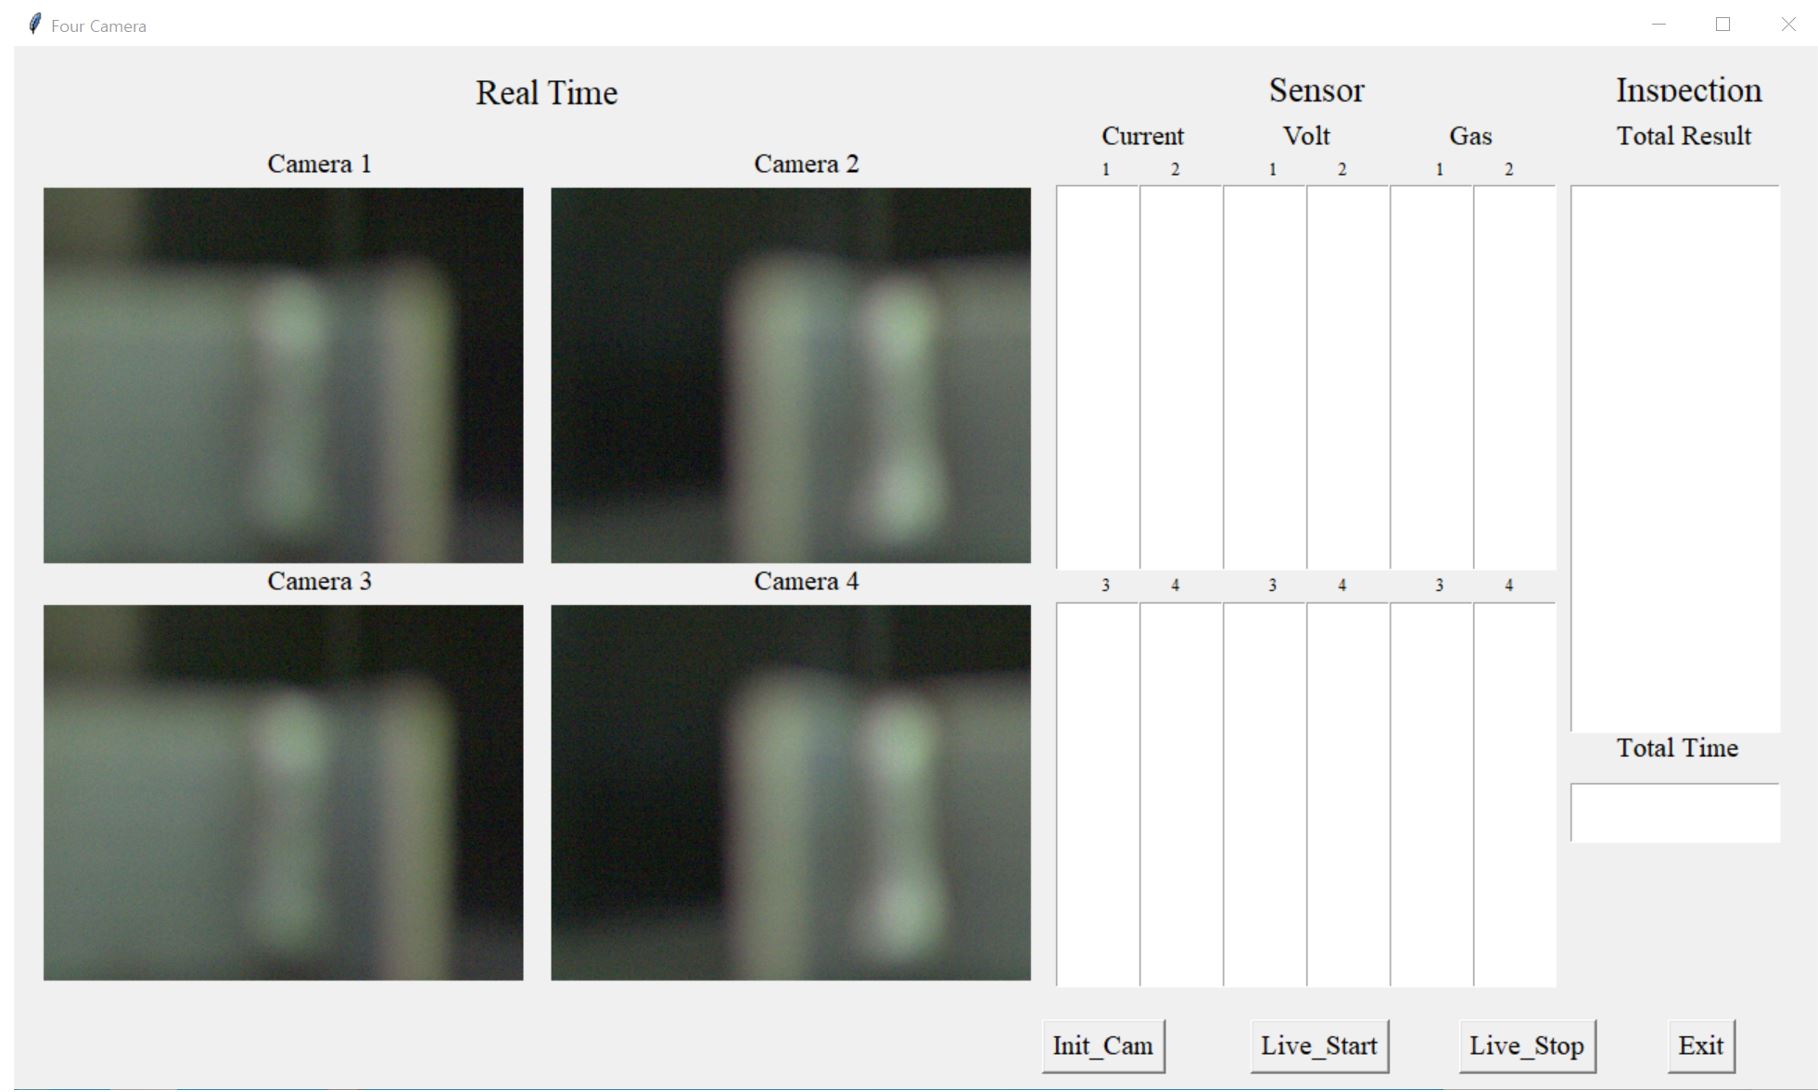The image size is (1818, 1092).
Task: Select the Camera 2 video preview
Action: [791, 375]
